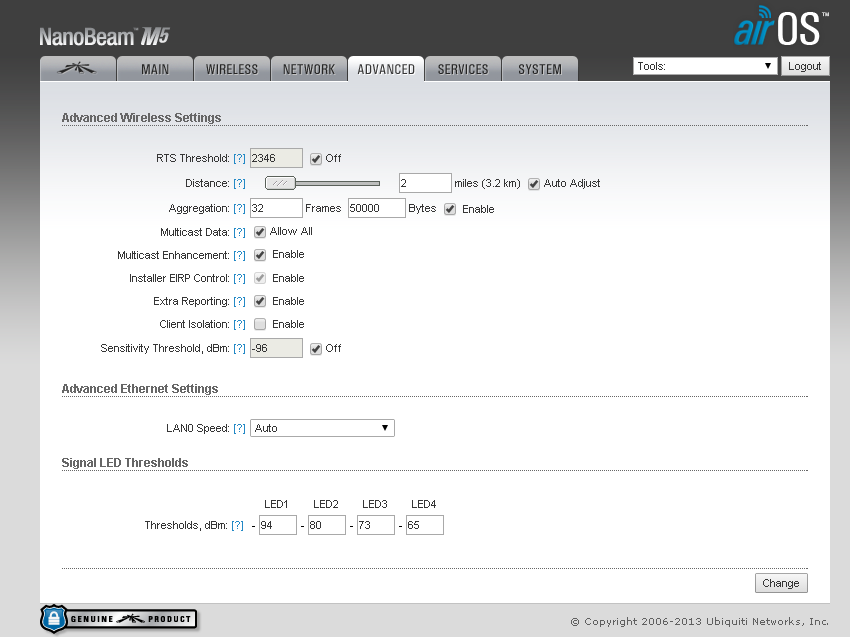Switch to the SYSTEM tab
This screenshot has height=637, width=850.
click(x=540, y=69)
